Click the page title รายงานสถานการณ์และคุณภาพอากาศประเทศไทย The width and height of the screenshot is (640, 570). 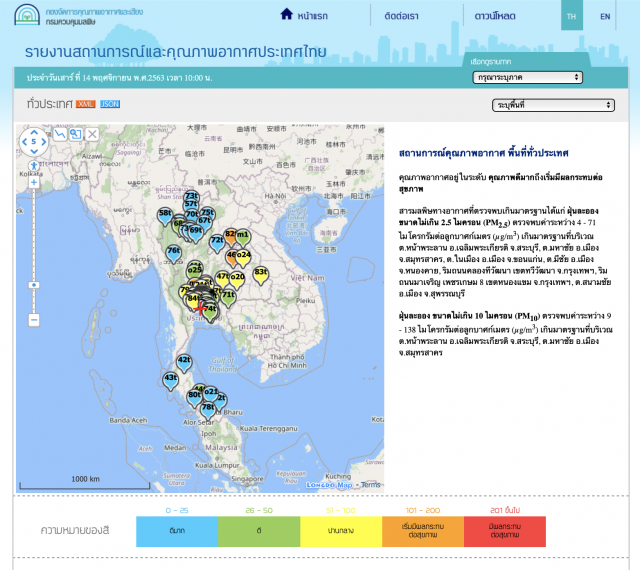click(176, 52)
